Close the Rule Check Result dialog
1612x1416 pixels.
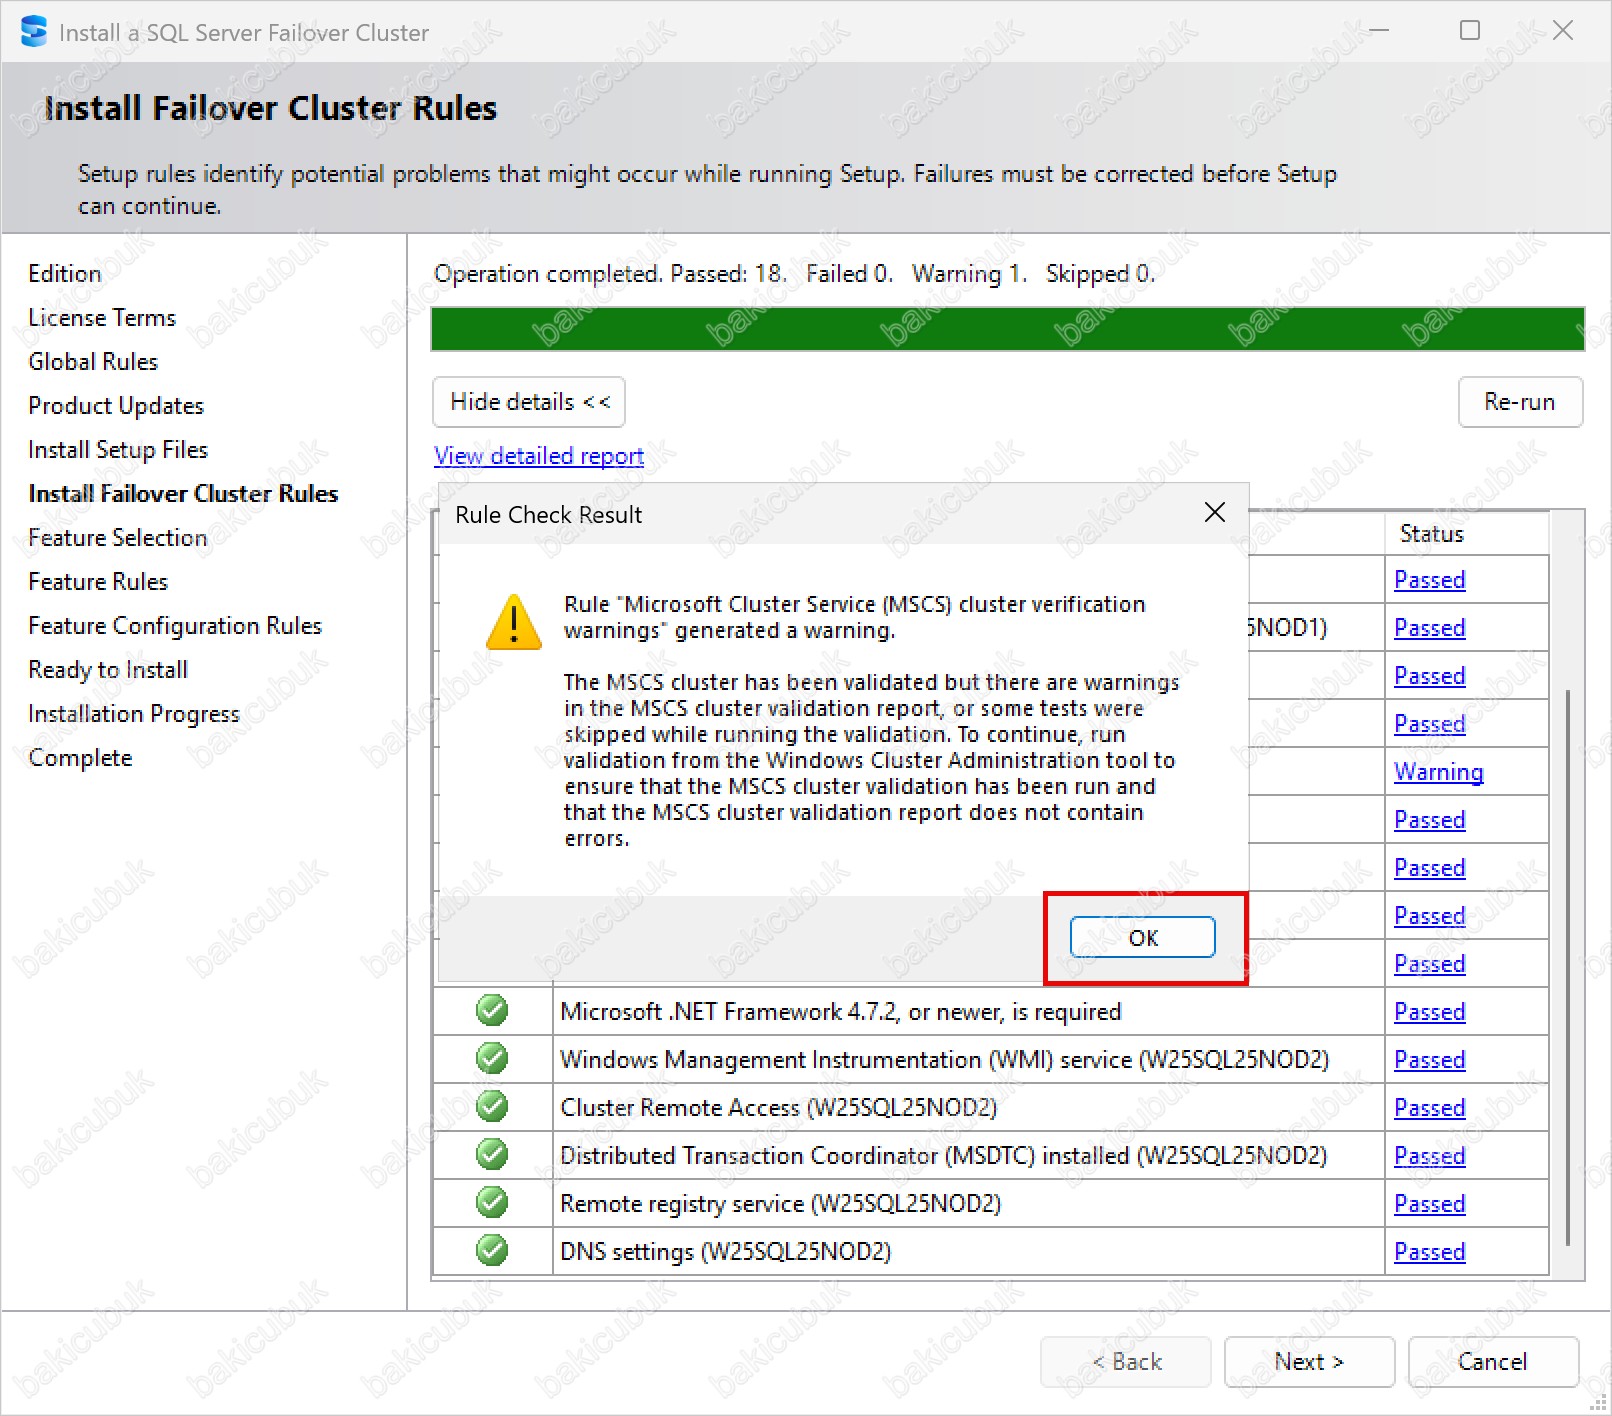1214,513
